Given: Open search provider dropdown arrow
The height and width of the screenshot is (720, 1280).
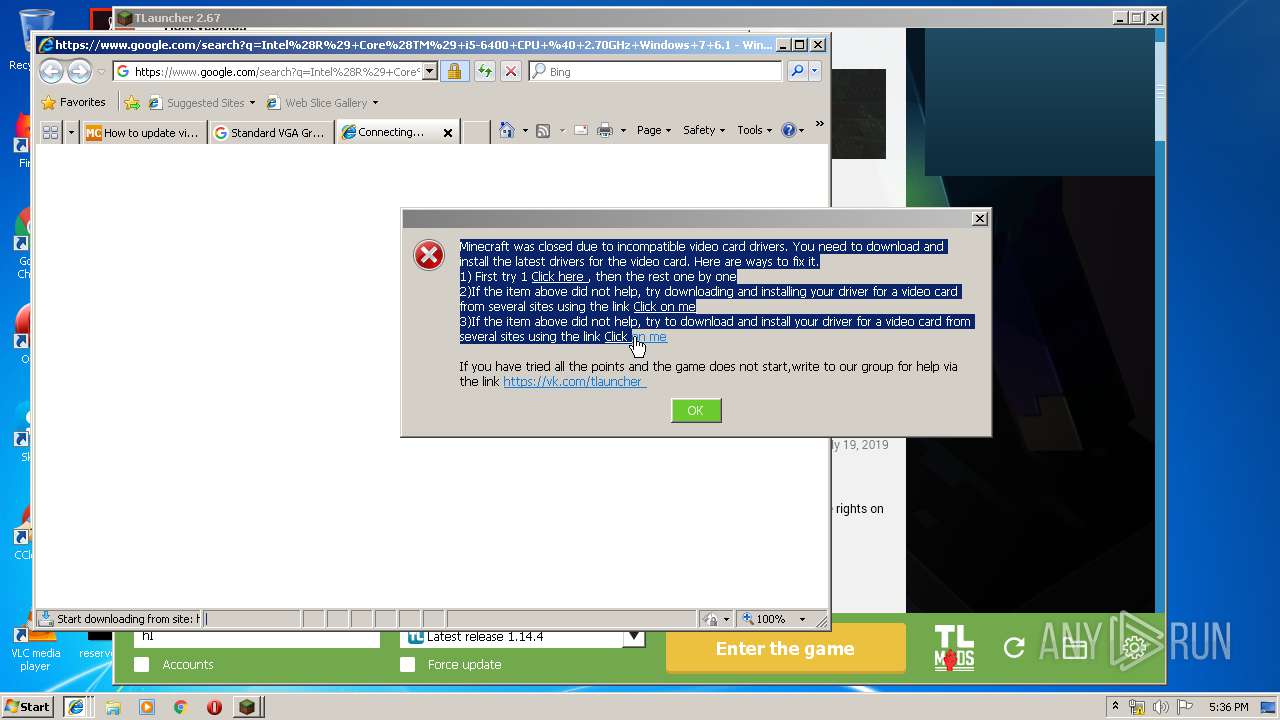Looking at the screenshot, I should pyautogui.click(x=815, y=71).
